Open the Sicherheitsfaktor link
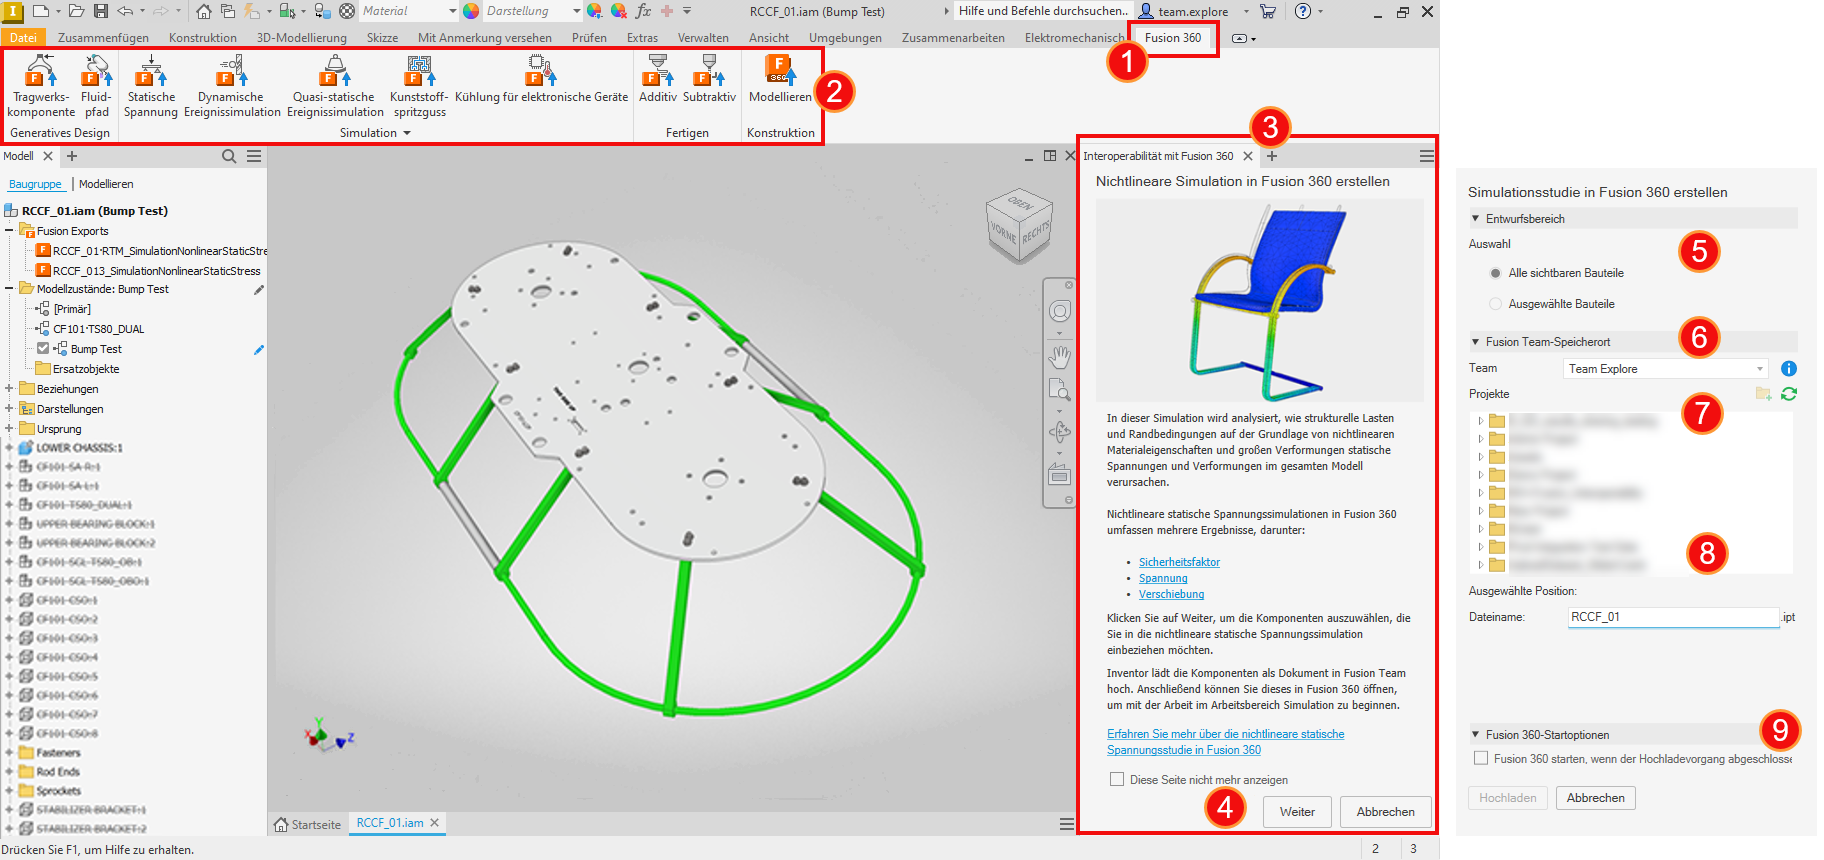 point(1179,562)
